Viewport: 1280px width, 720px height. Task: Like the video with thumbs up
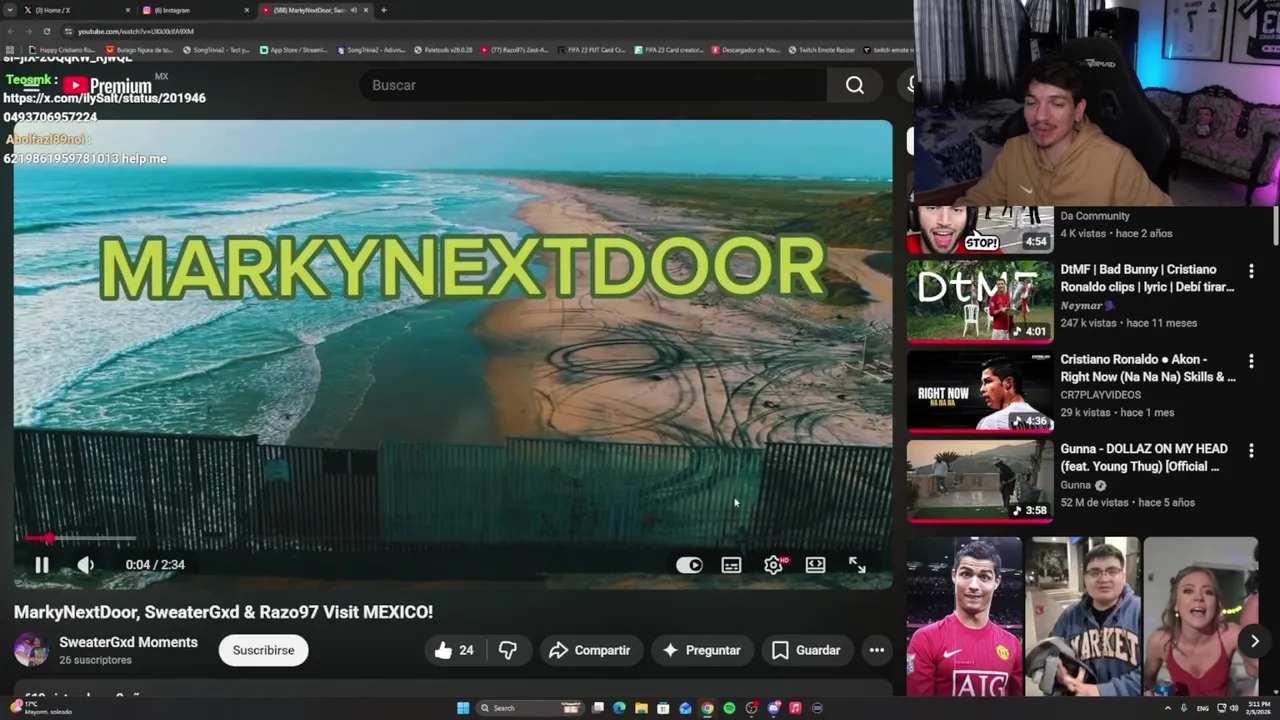(x=454, y=650)
